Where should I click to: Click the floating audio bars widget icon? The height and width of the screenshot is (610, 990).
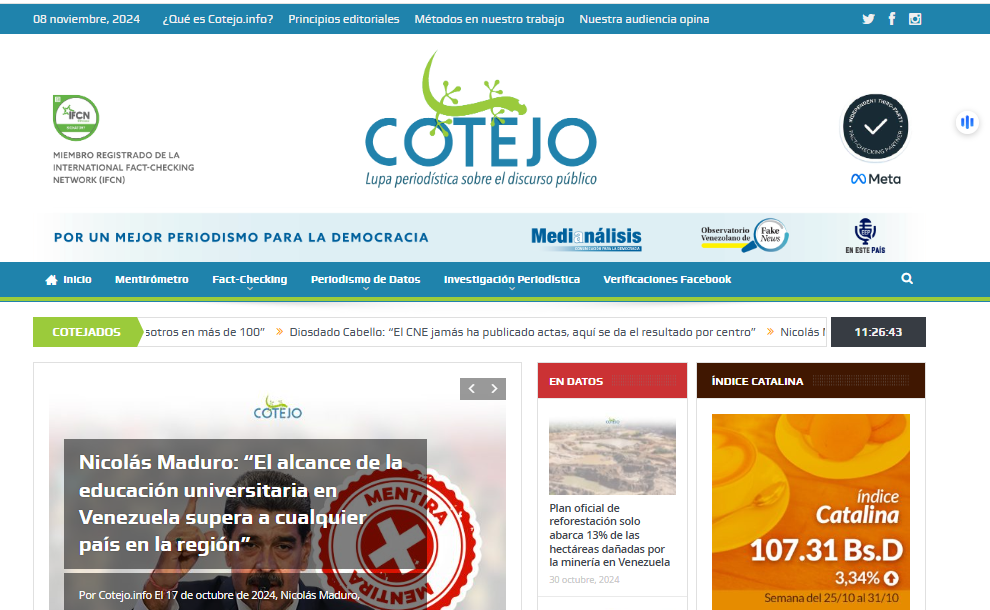pyautogui.click(x=967, y=122)
